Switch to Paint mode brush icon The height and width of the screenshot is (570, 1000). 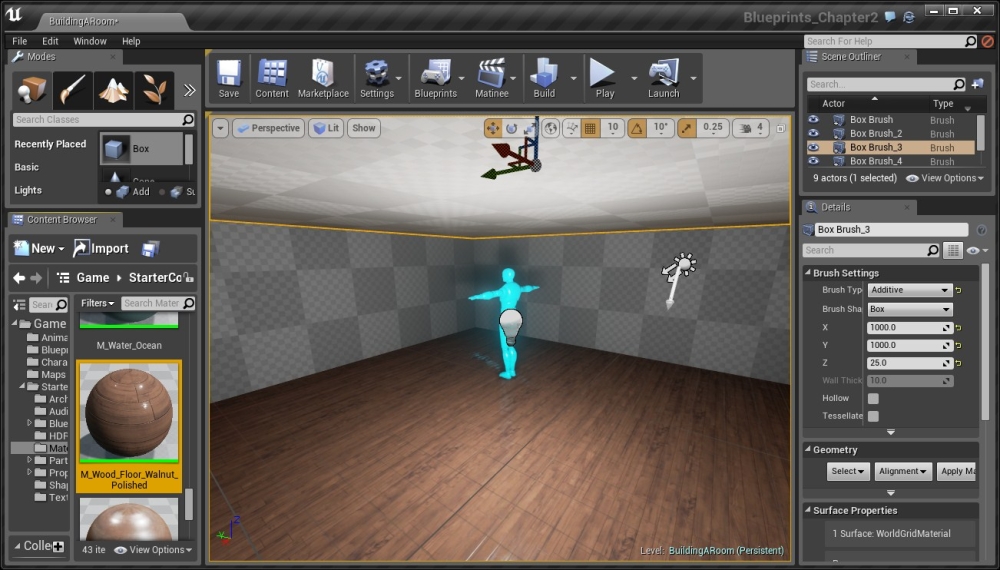click(x=72, y=89)
